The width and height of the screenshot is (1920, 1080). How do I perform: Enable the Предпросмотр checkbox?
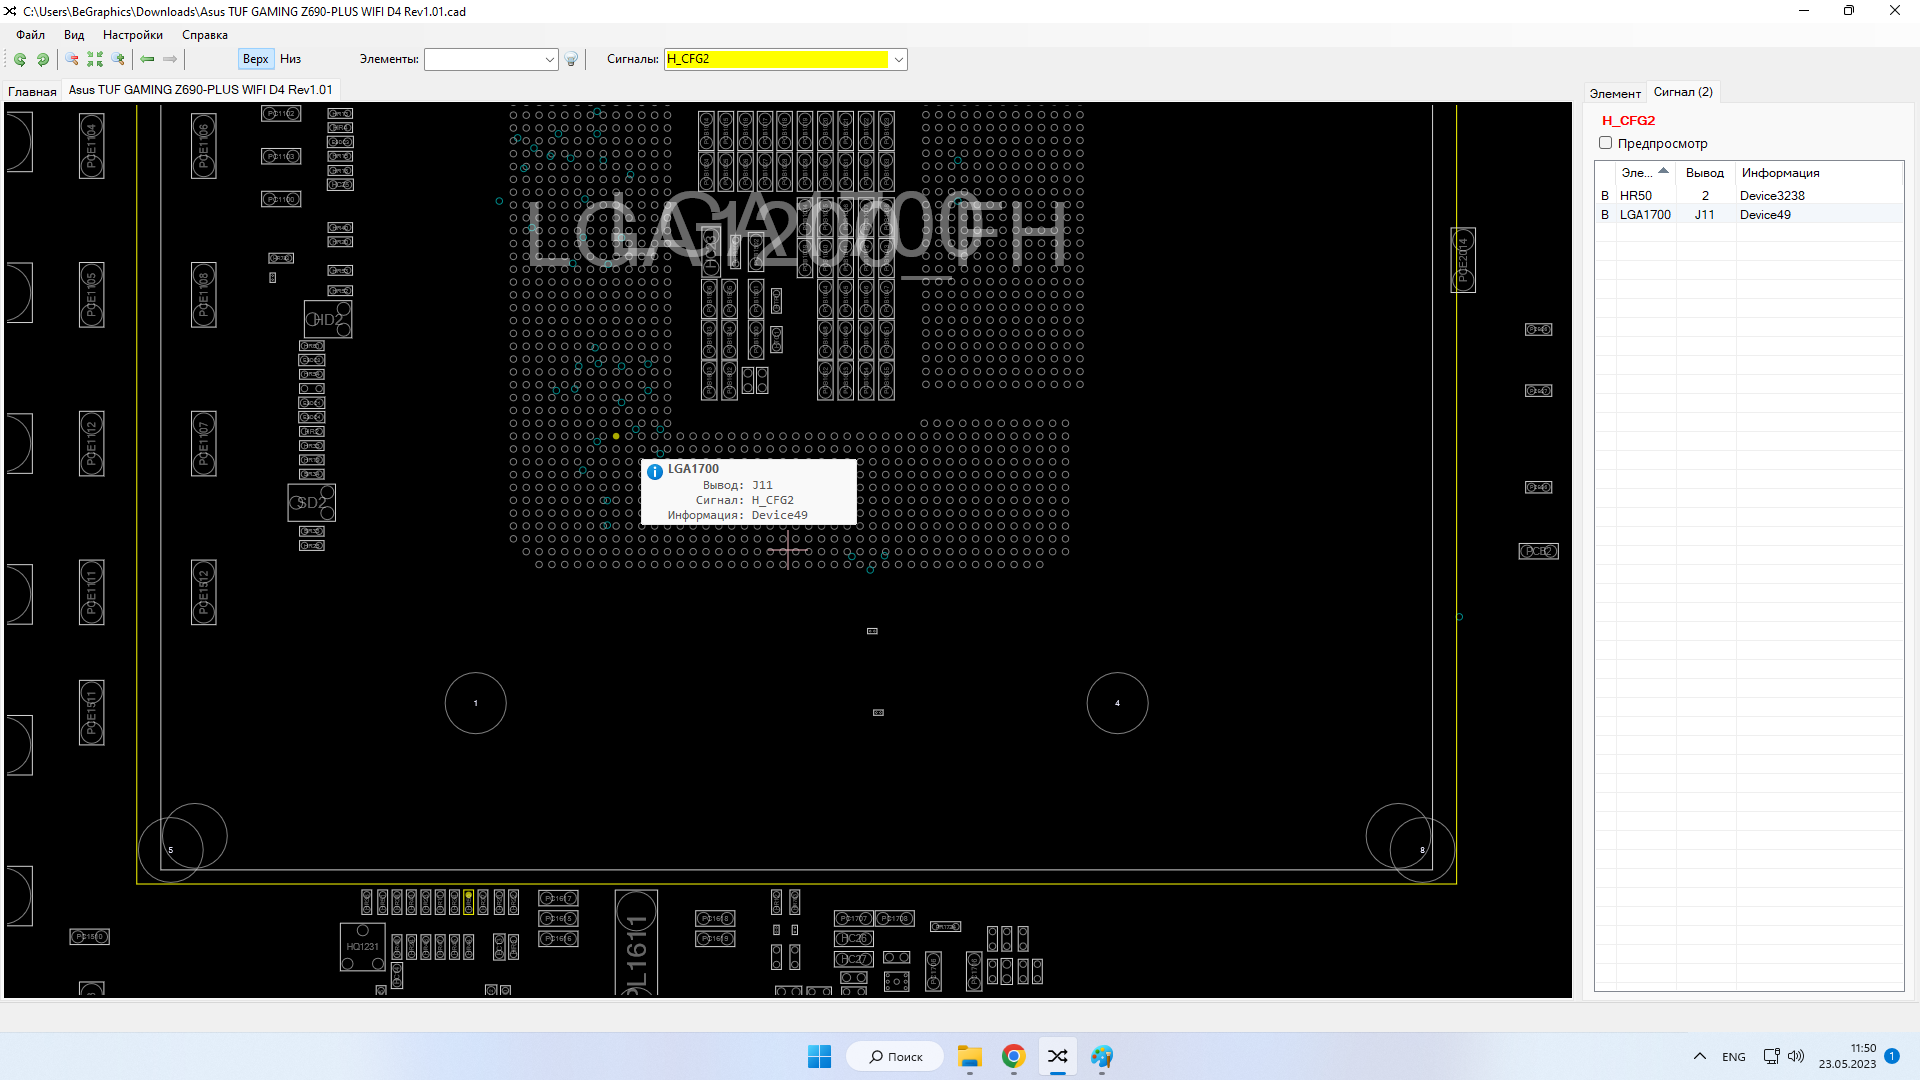pyautogui.click(x=1606, y=143)
